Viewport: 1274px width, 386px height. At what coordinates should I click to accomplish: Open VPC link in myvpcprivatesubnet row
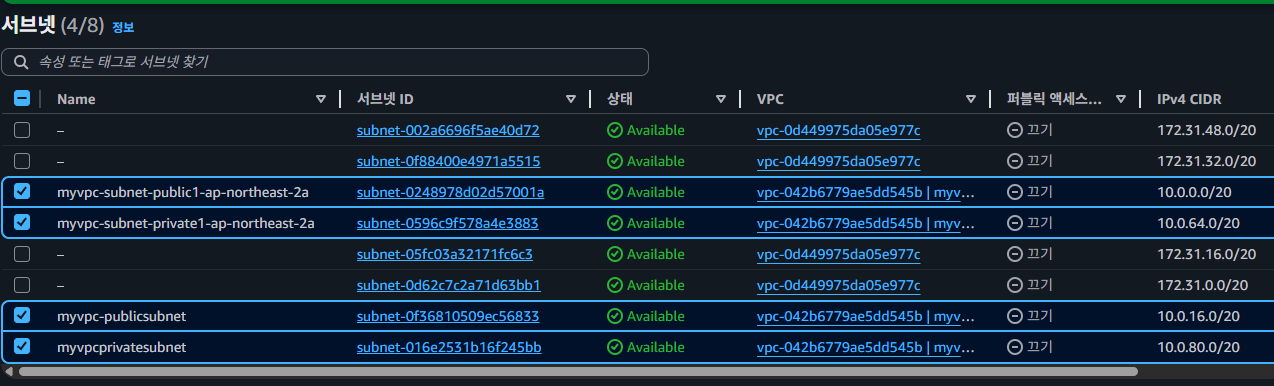pos(866,347)
